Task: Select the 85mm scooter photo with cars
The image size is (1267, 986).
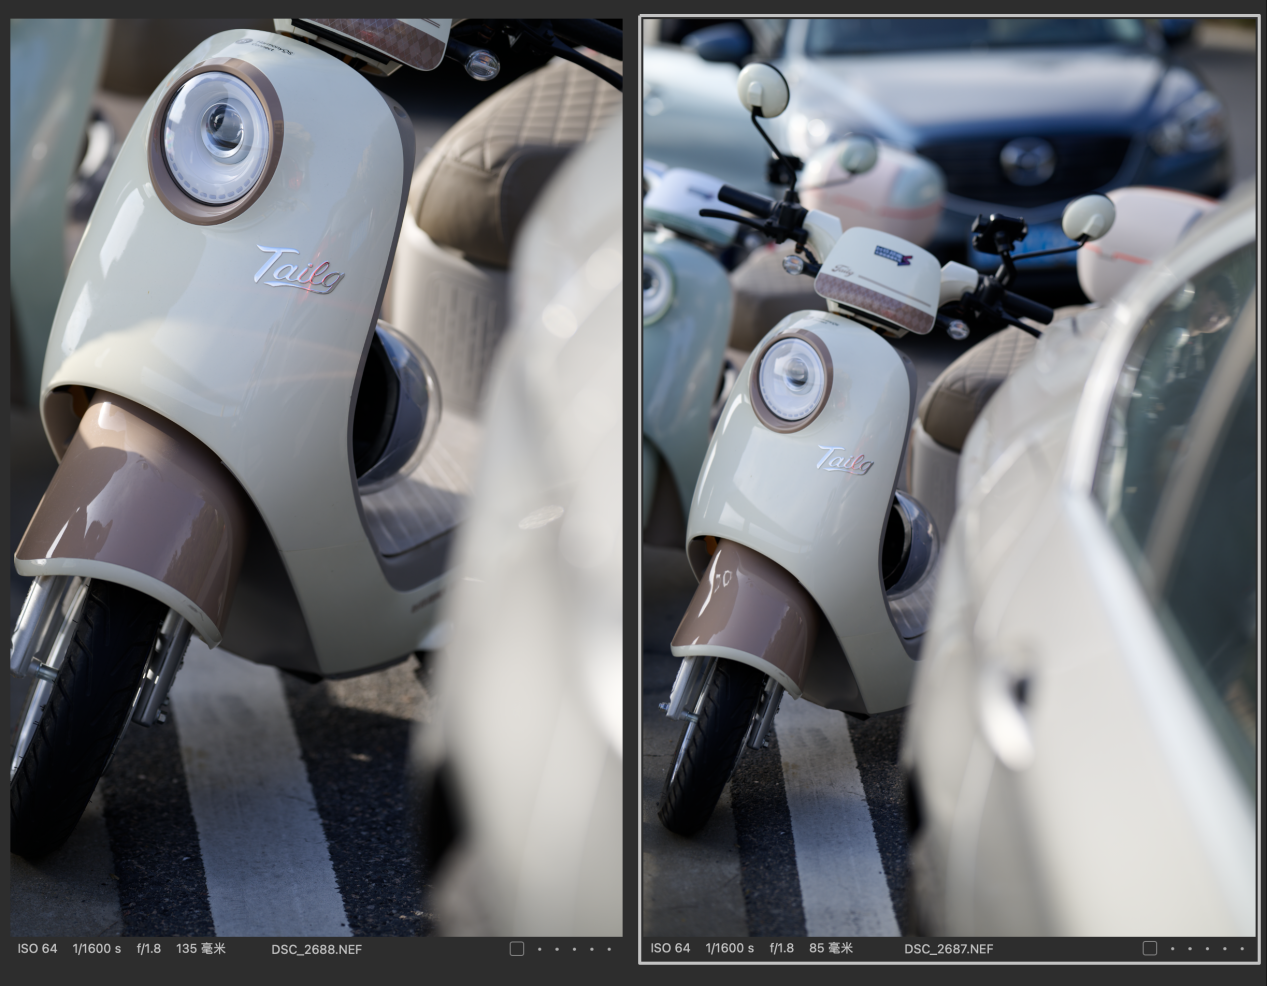Action: pos(948,476)
